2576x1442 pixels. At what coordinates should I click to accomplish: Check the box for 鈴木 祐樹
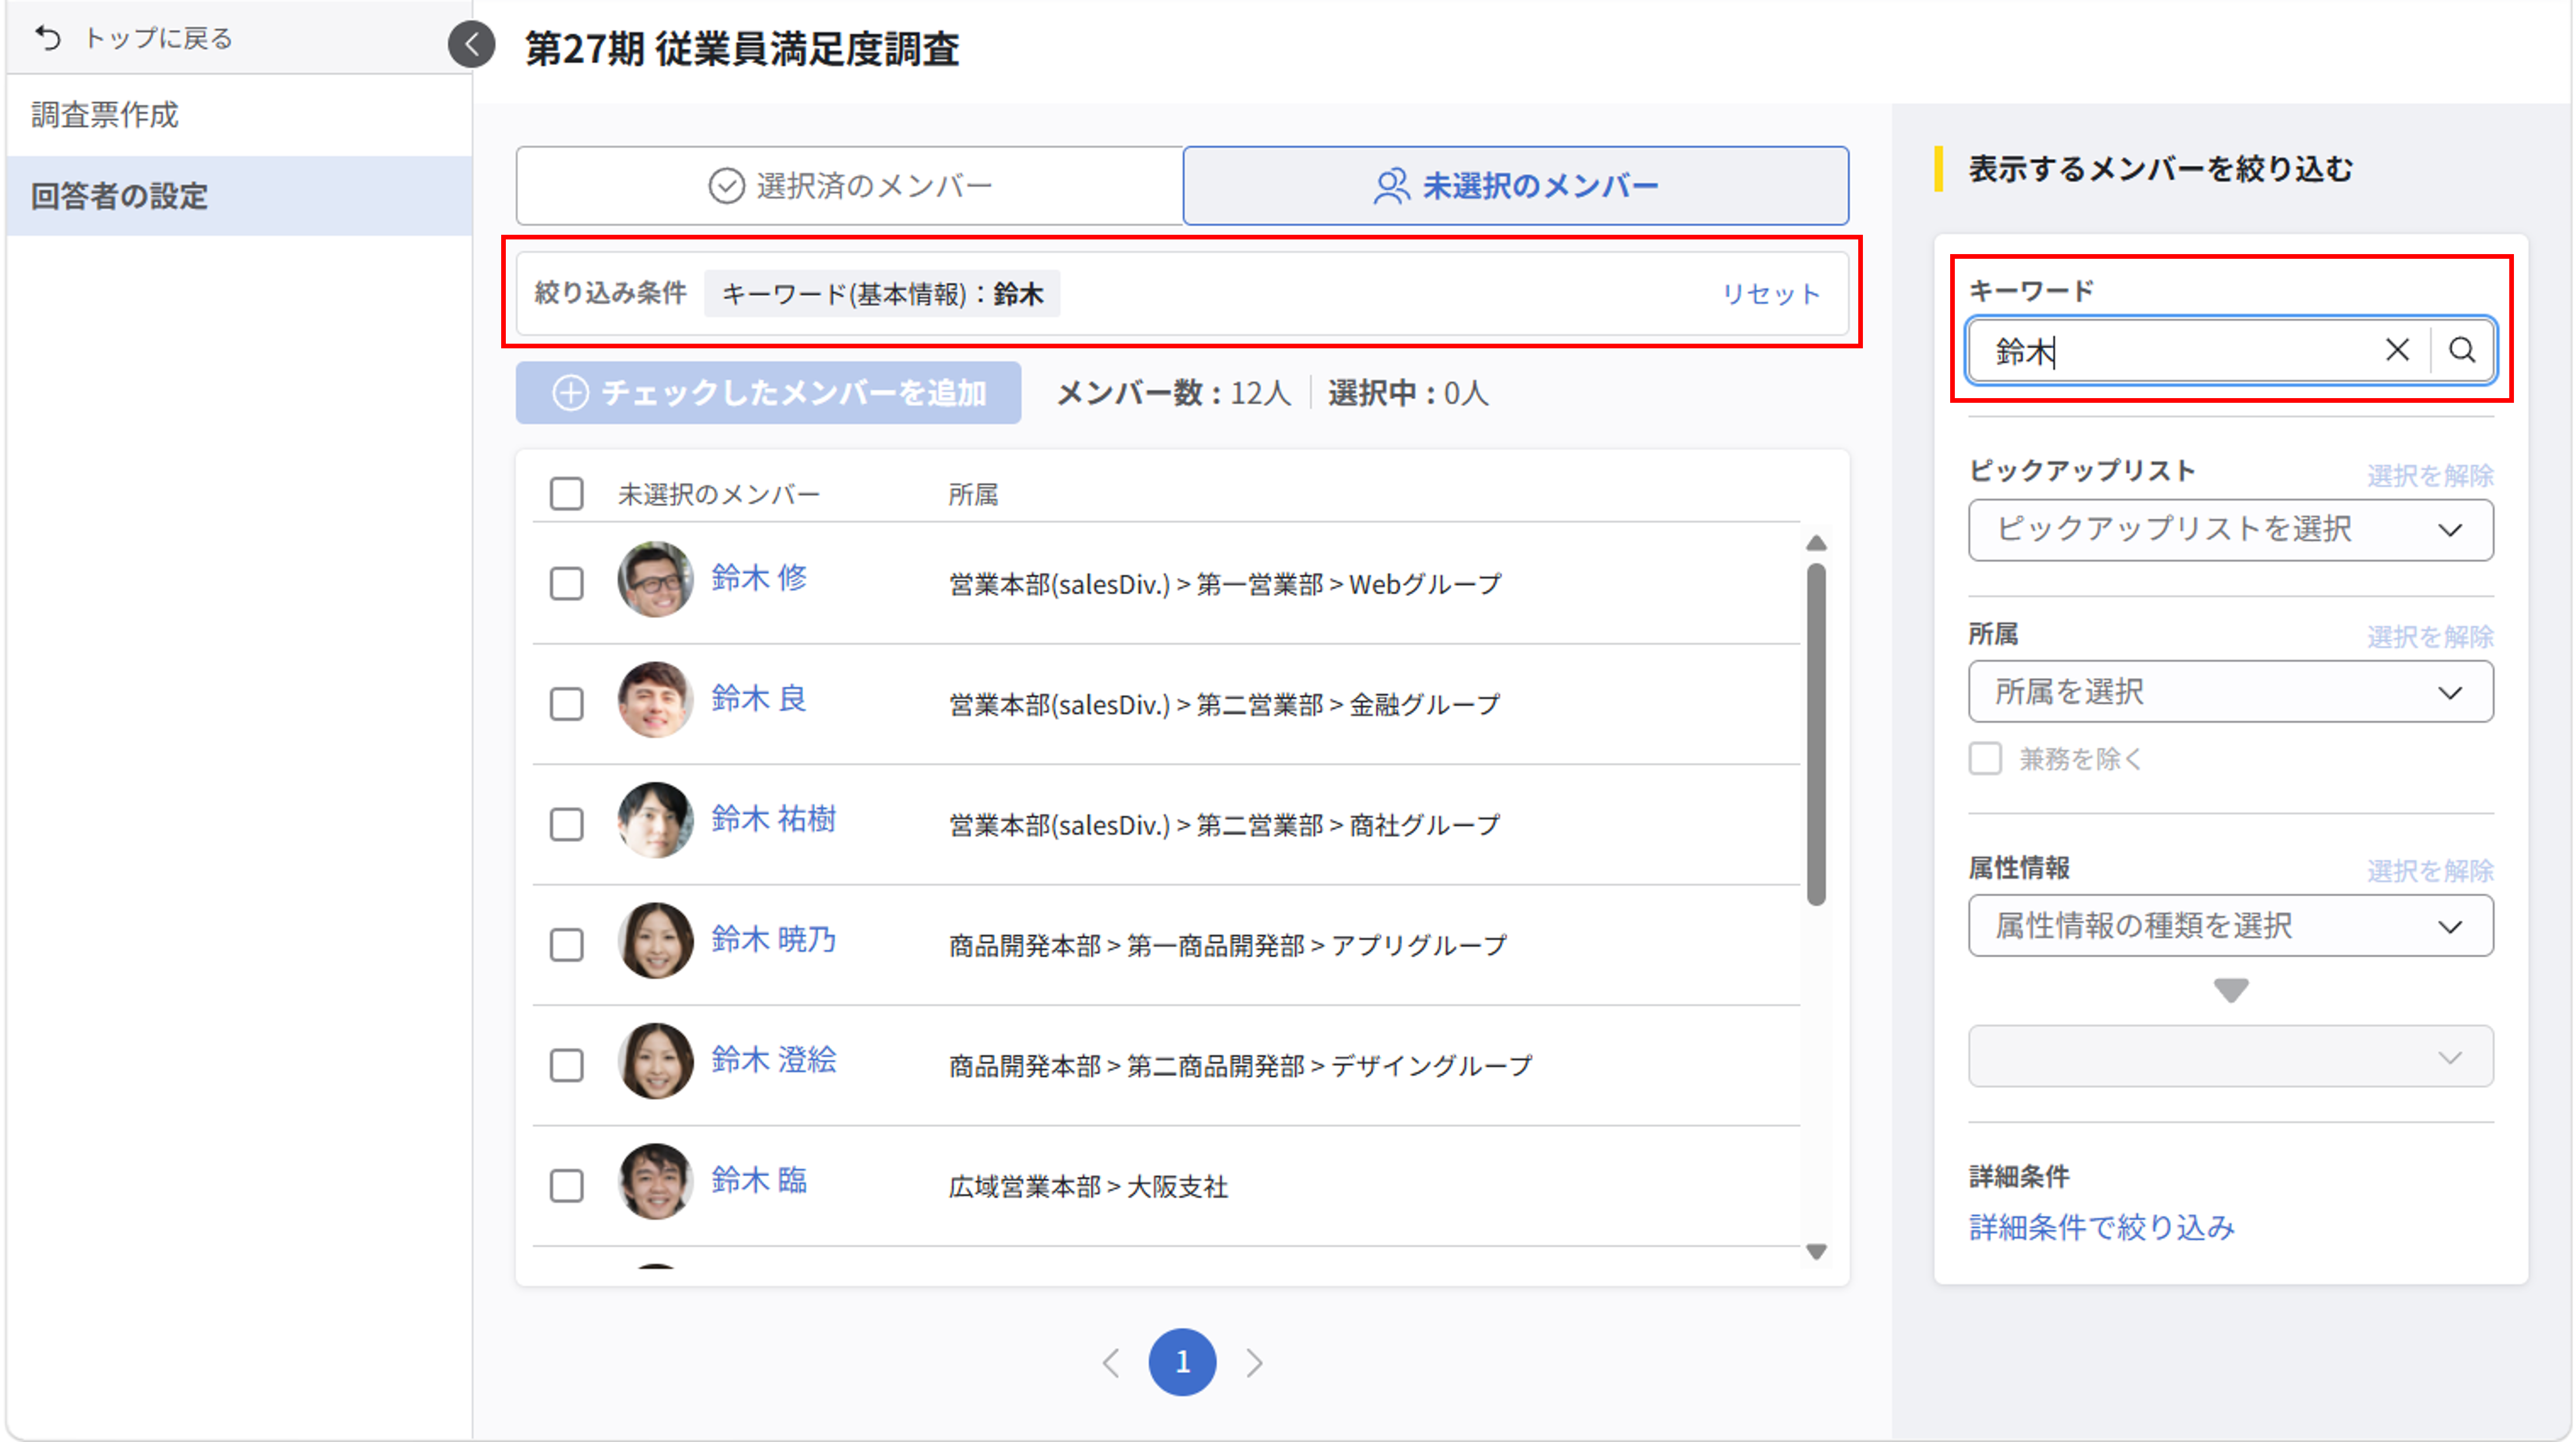point(567,824)
